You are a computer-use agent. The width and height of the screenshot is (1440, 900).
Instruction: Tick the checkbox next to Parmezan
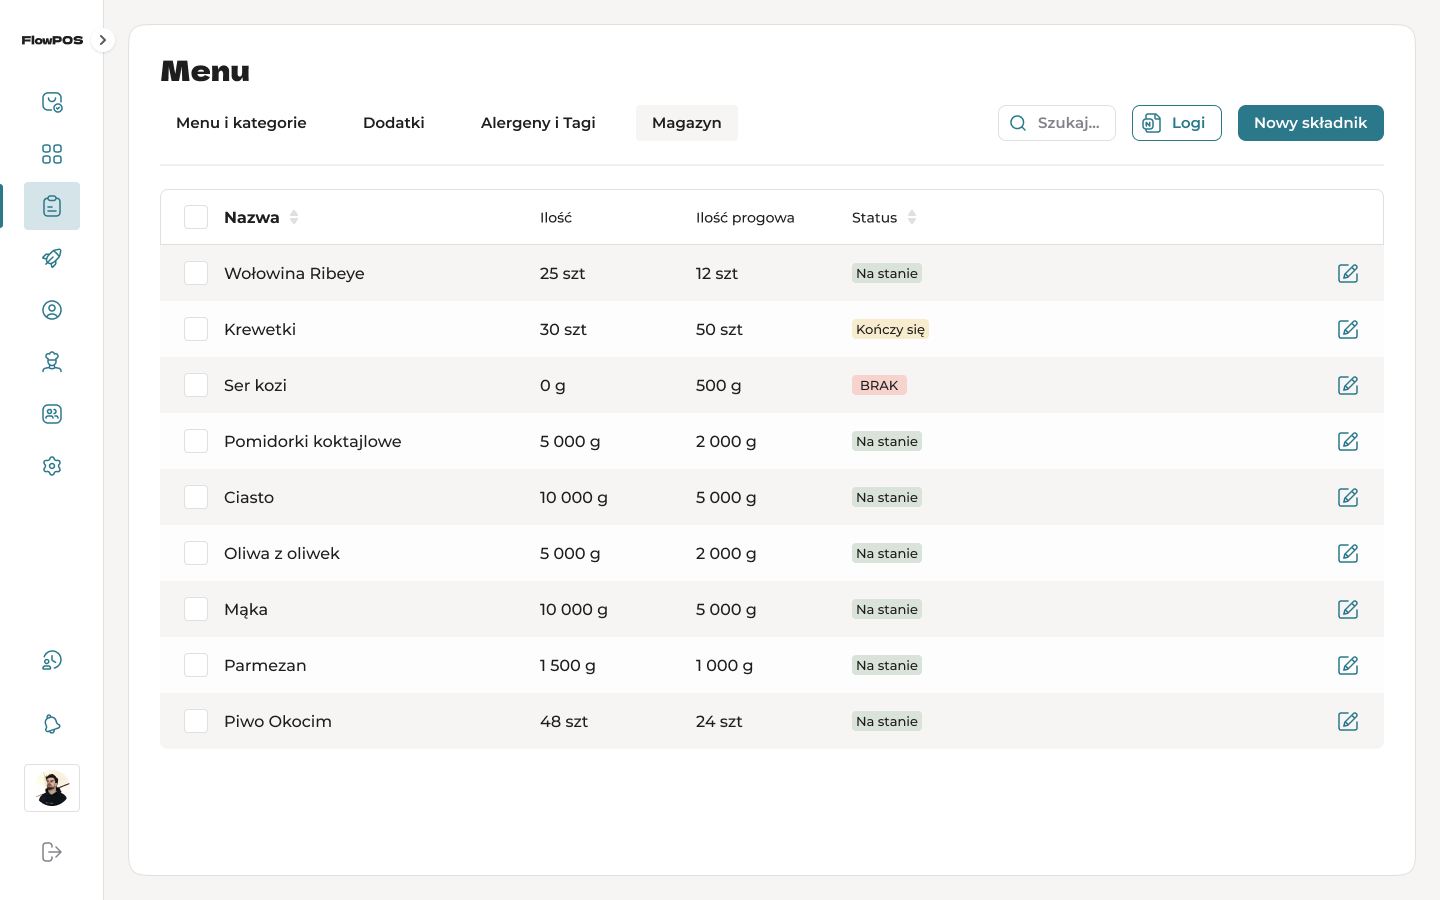point(196,665)
